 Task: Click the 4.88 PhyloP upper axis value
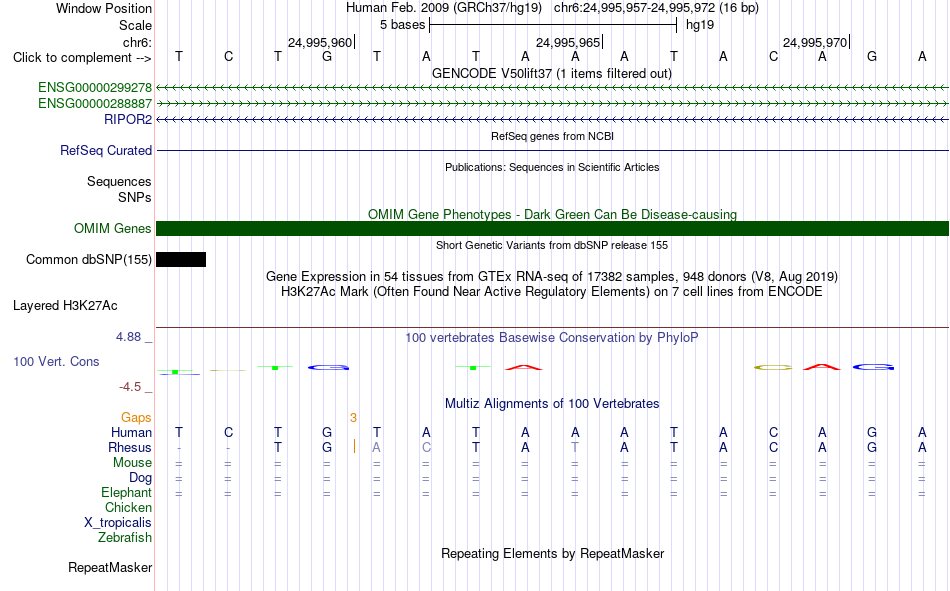pyautogui.click(x=128, y=337)
